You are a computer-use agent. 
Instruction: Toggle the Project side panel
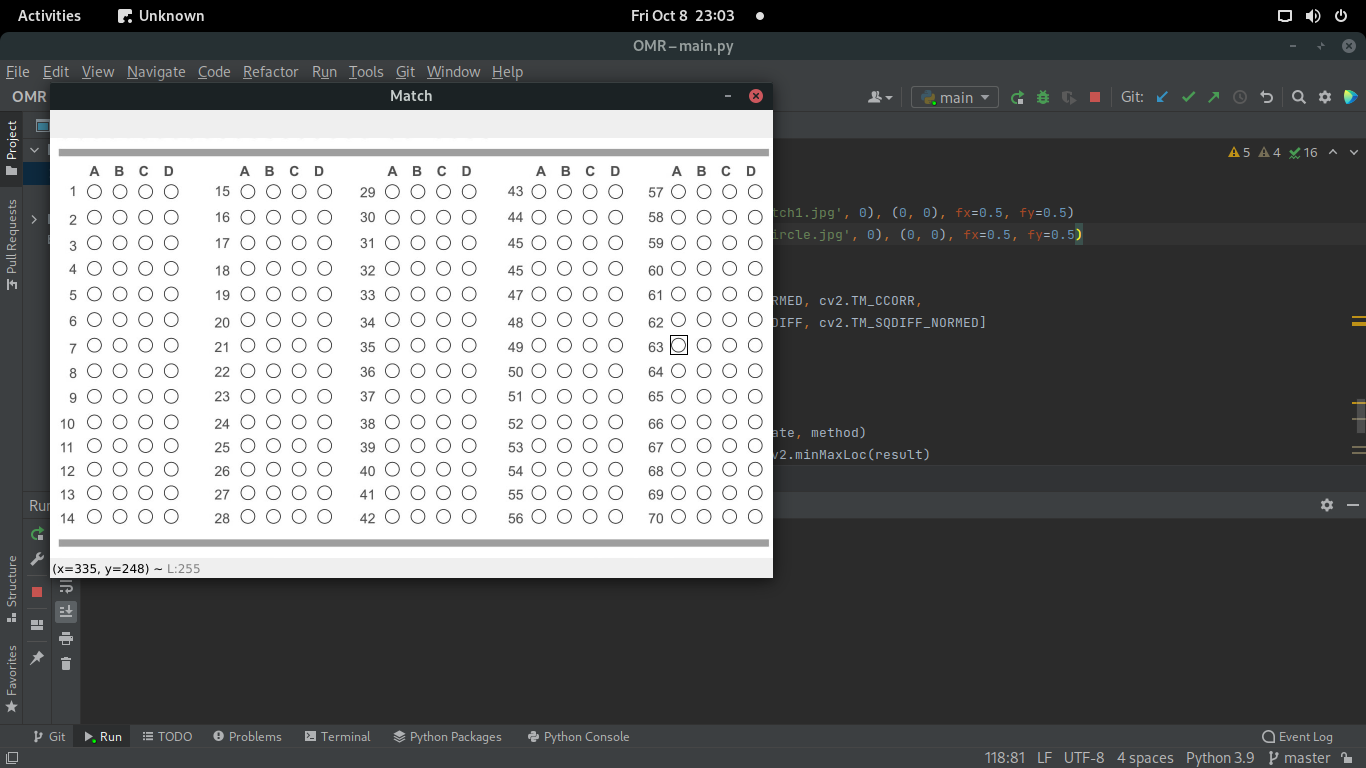tap(12, 148)
